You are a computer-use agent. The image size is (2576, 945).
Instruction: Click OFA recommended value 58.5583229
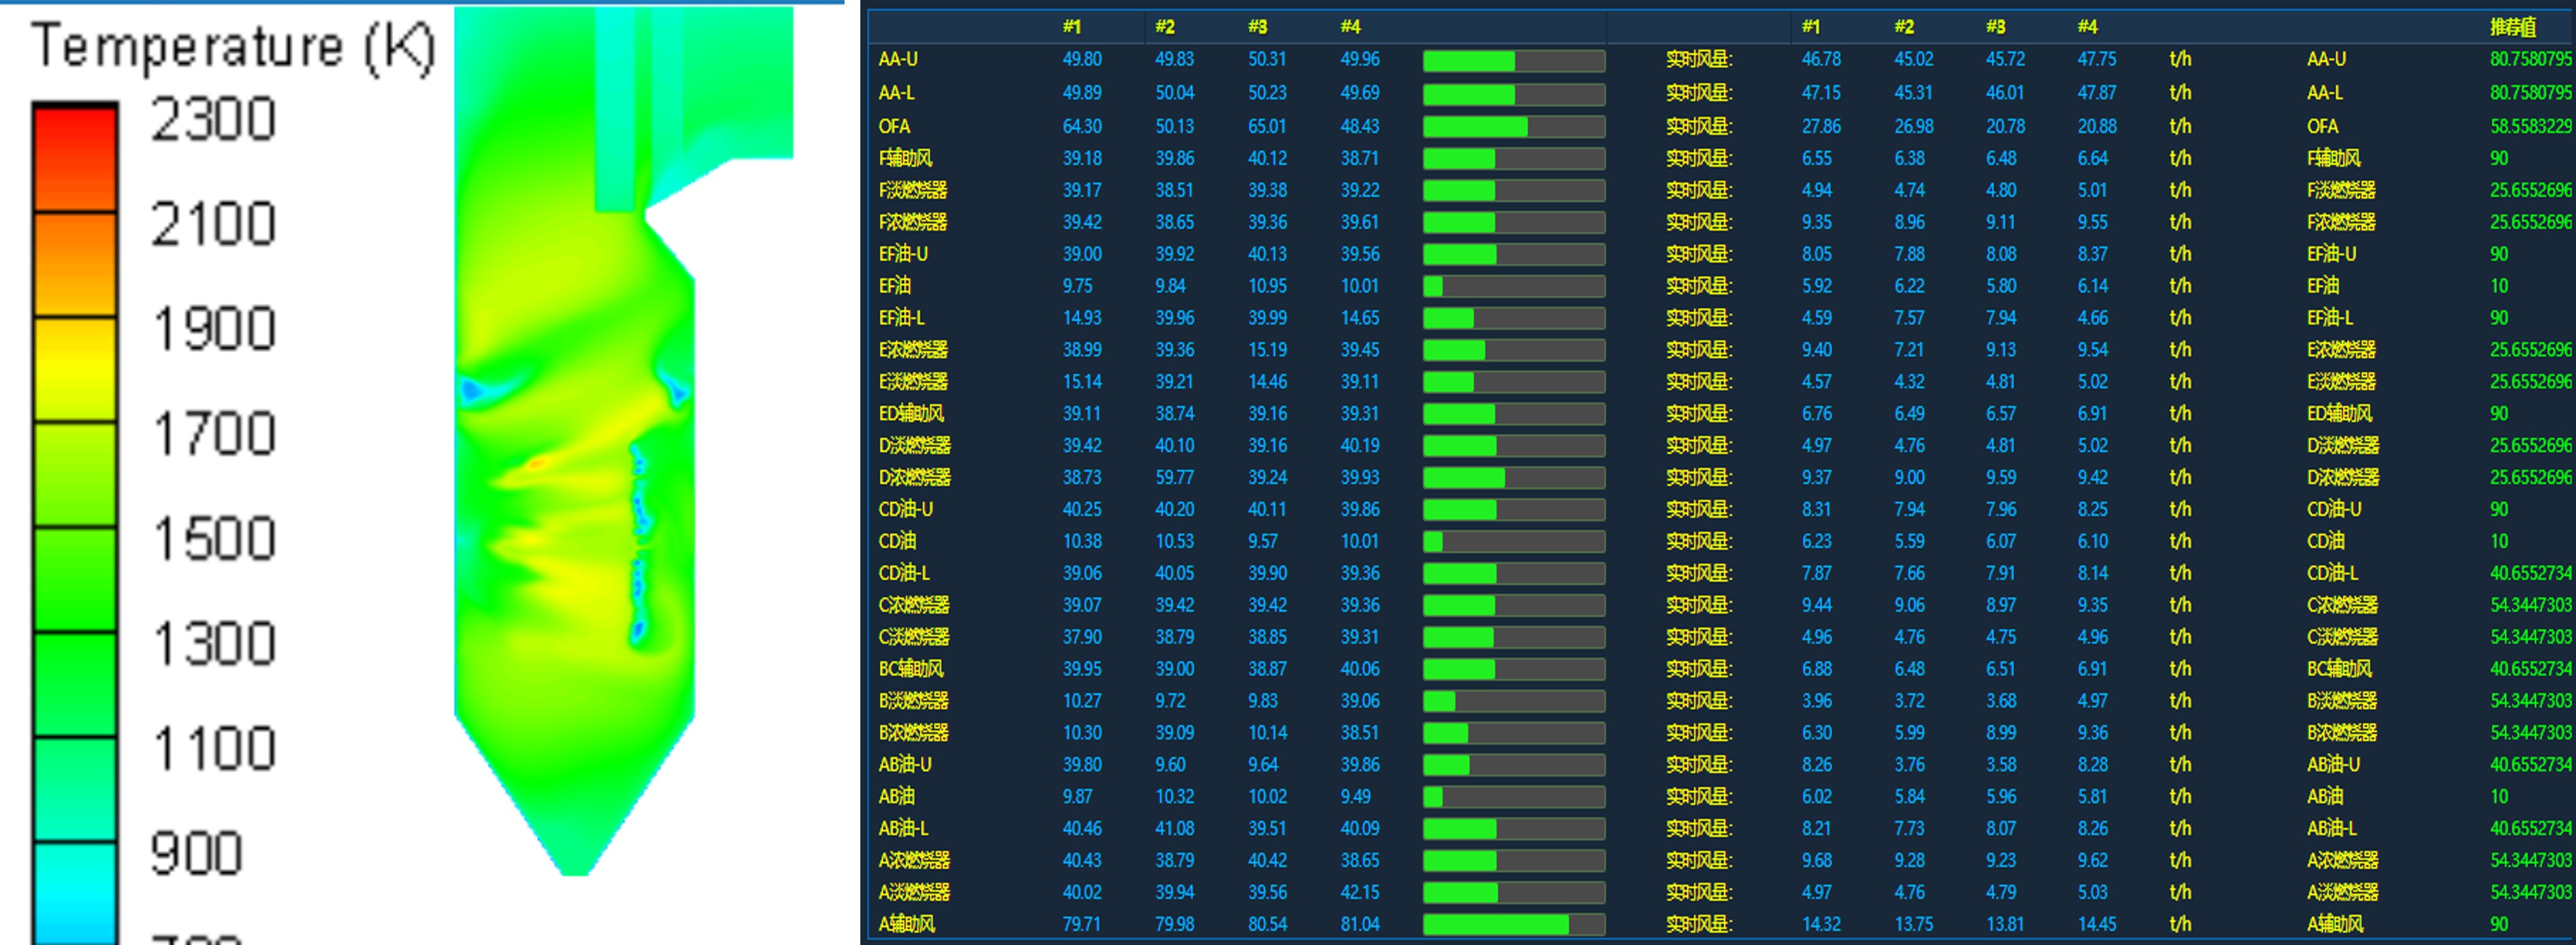click(x=2529, y=127)
